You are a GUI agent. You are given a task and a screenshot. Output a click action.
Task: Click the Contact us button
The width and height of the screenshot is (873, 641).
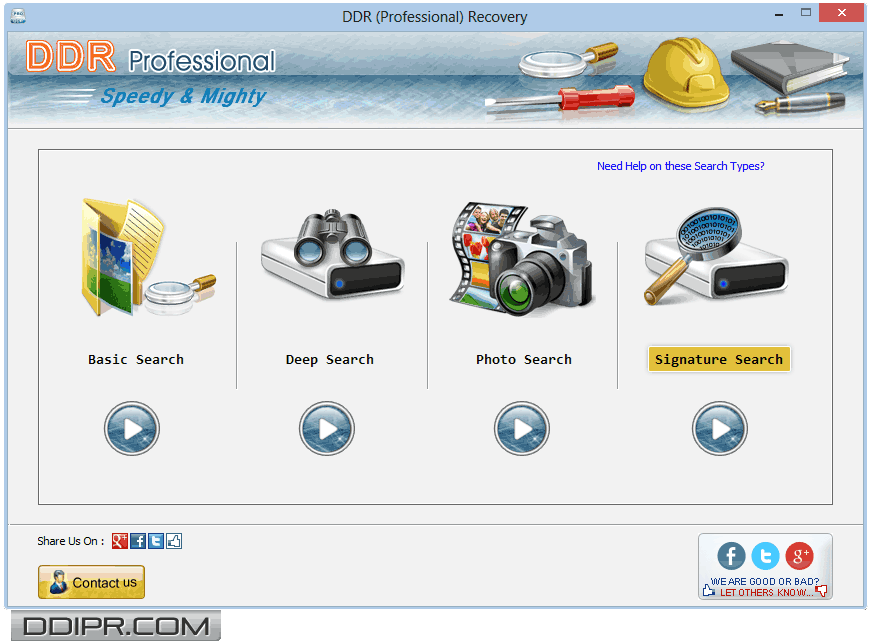click(x=91, y=583)
